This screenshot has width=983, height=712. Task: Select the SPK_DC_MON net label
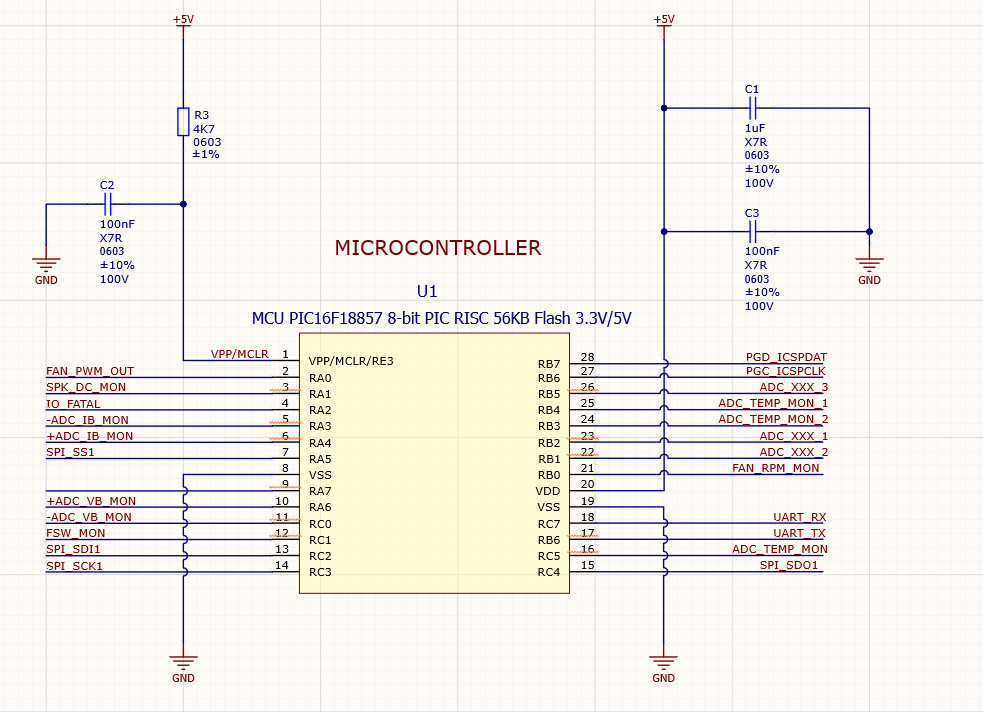tap(86, 387)
